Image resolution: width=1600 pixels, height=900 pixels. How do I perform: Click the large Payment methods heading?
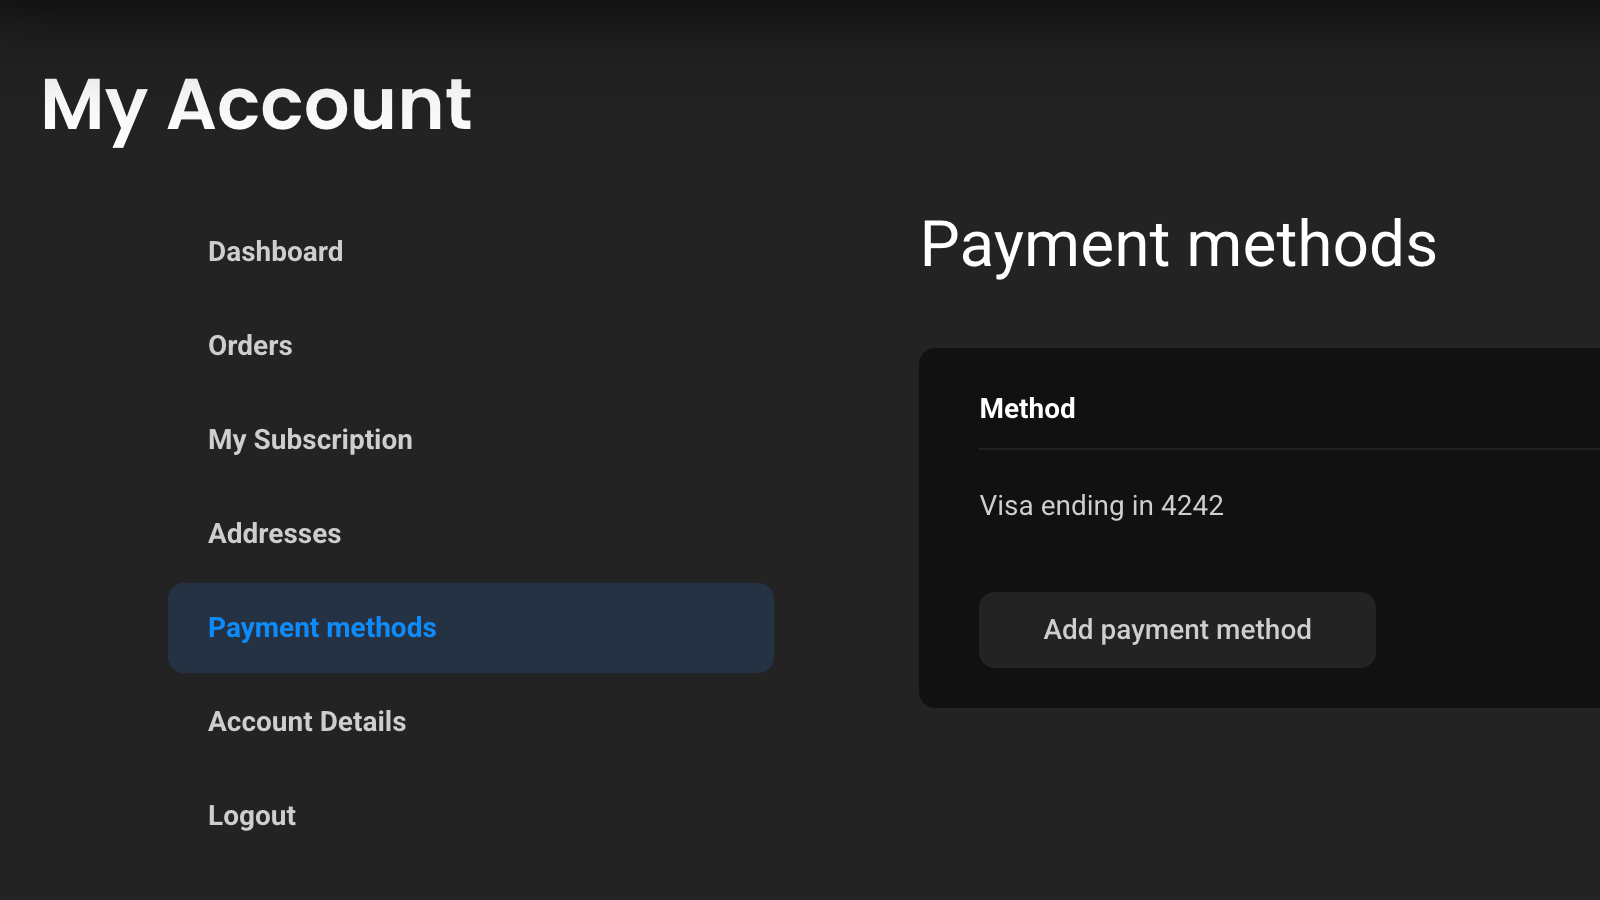[1178, 244]
